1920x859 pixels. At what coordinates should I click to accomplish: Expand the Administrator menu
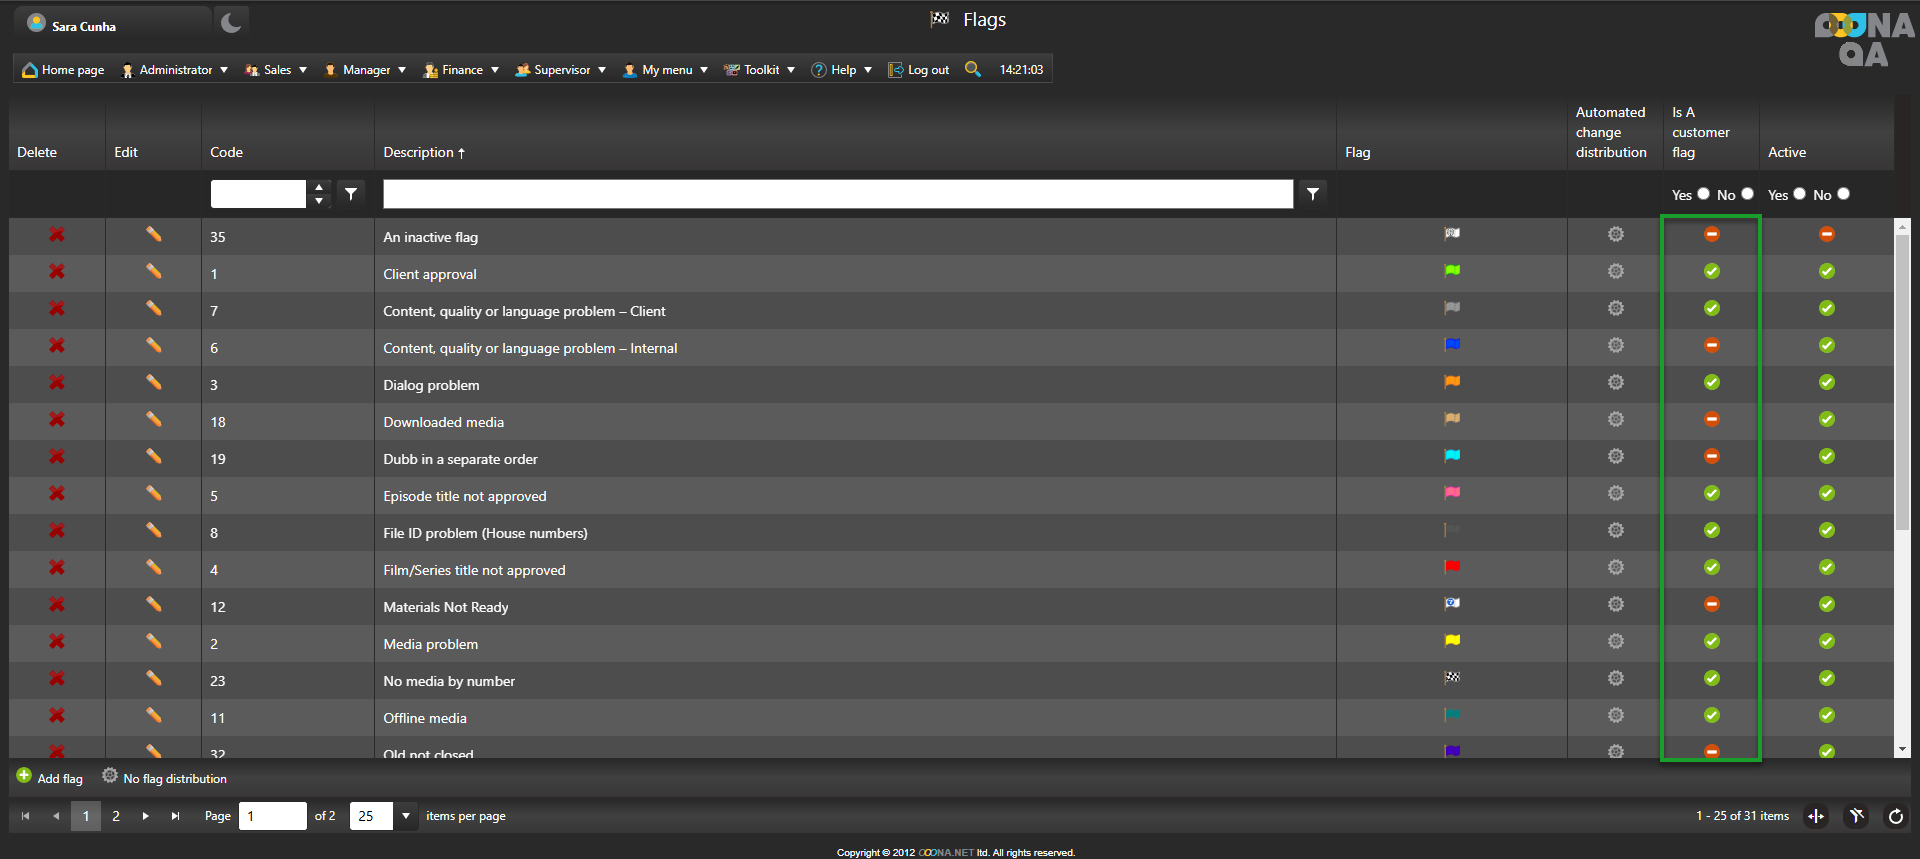175,70
